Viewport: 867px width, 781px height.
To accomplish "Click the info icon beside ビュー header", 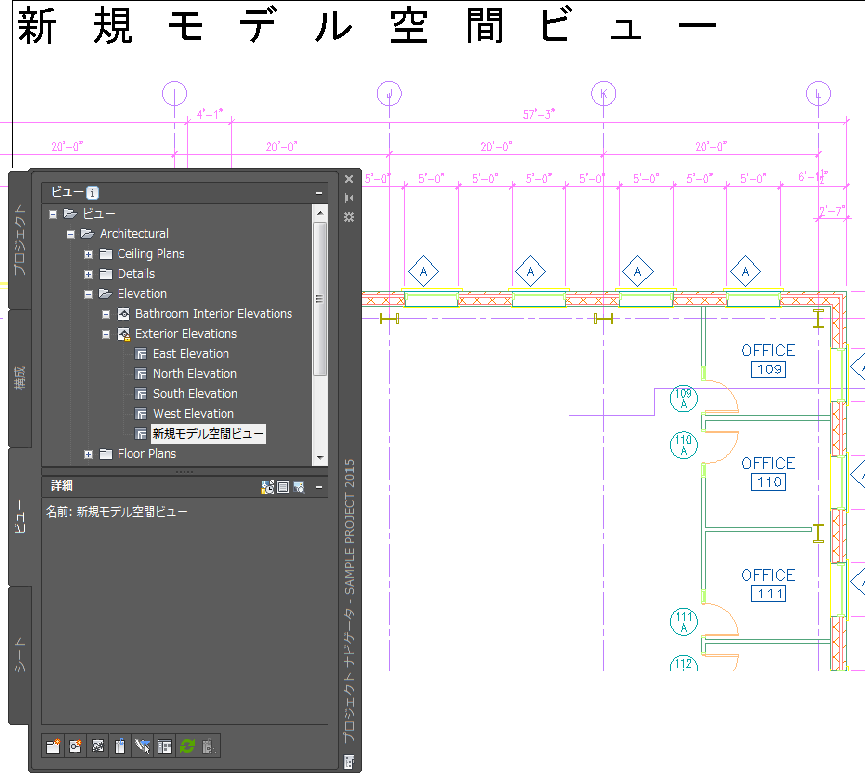I will (x=92, y=192).
